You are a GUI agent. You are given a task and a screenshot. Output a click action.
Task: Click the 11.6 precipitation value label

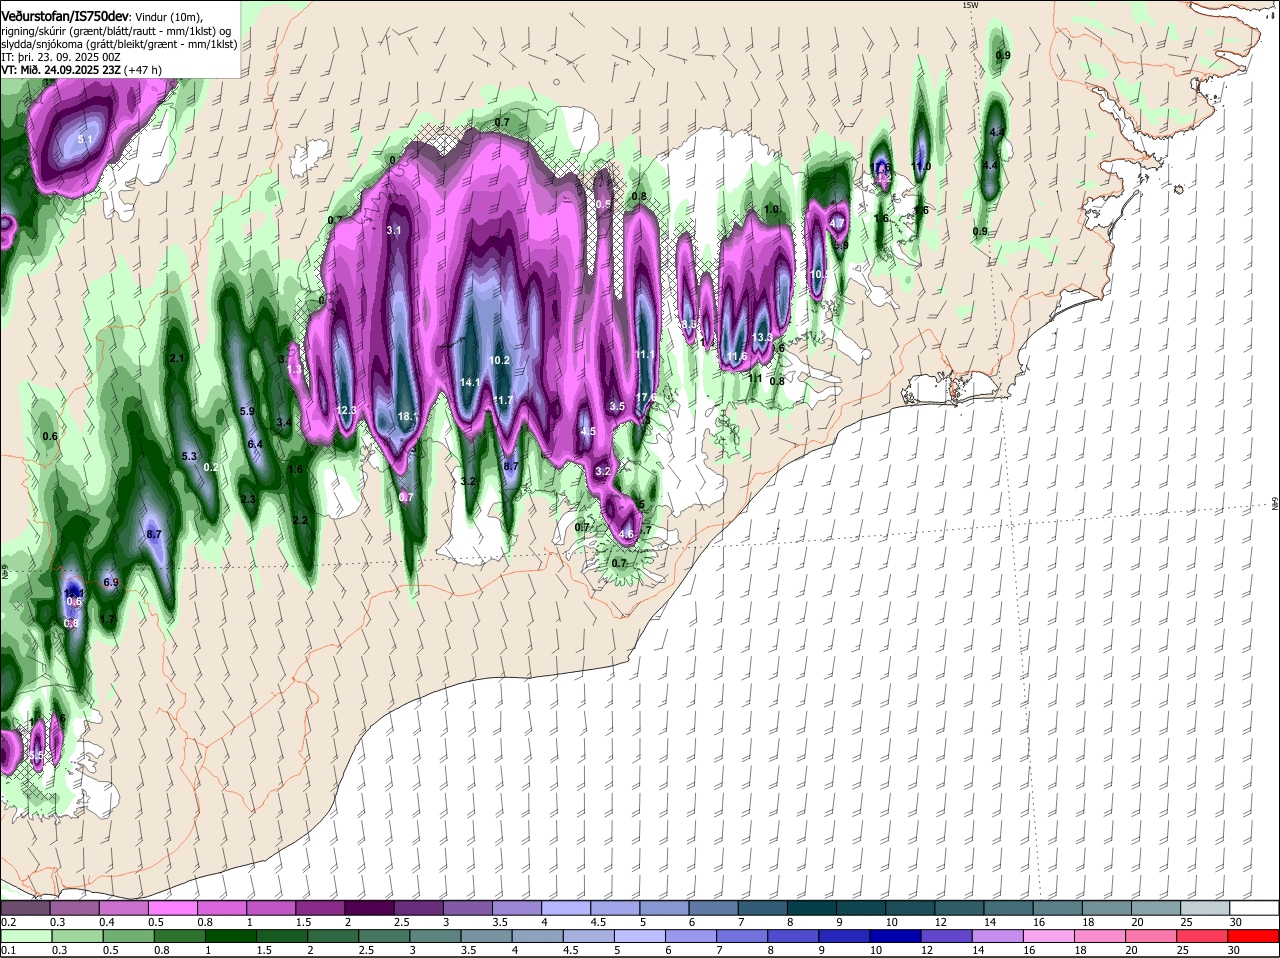tap(737, 356)
